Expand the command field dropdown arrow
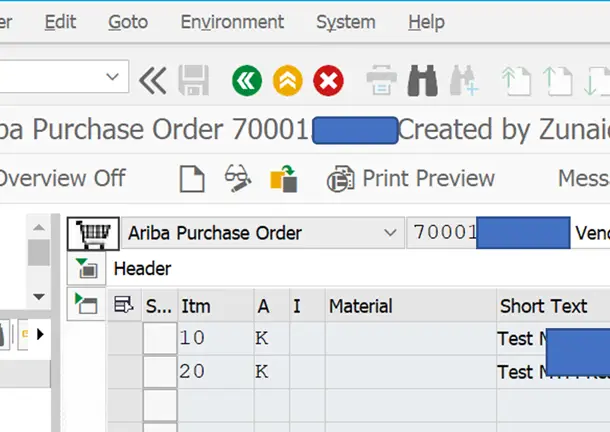This screenshot has height=432, width=610. click(x=112, y=77)
